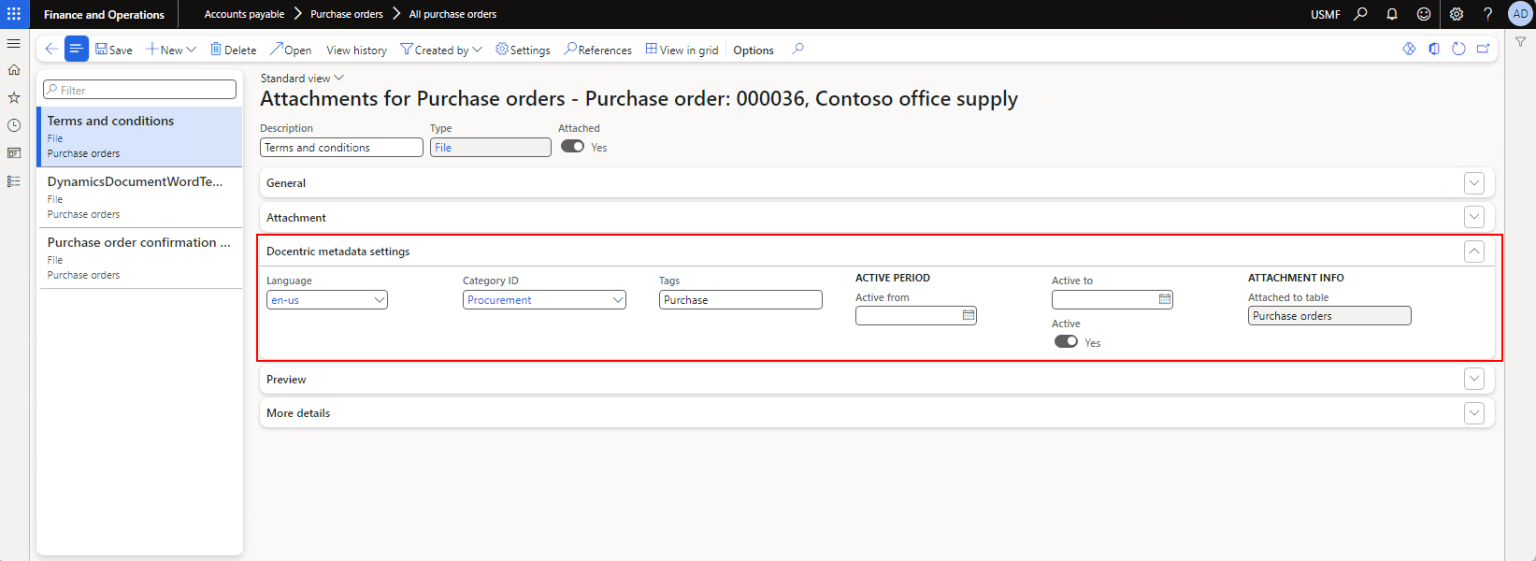Click Save in the action pane

(113, 50)
